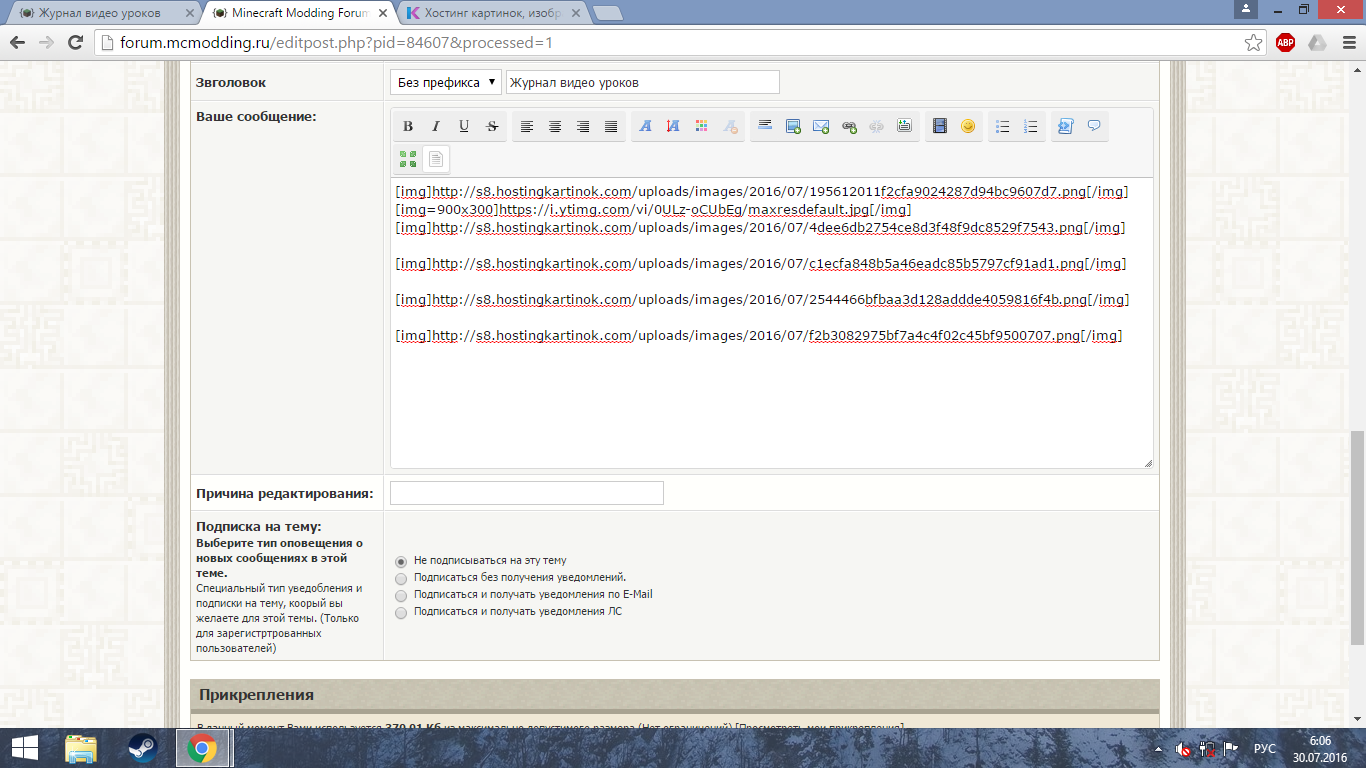Click the muted volume tray icon

pyautogui.click(x=1183, y=748)
